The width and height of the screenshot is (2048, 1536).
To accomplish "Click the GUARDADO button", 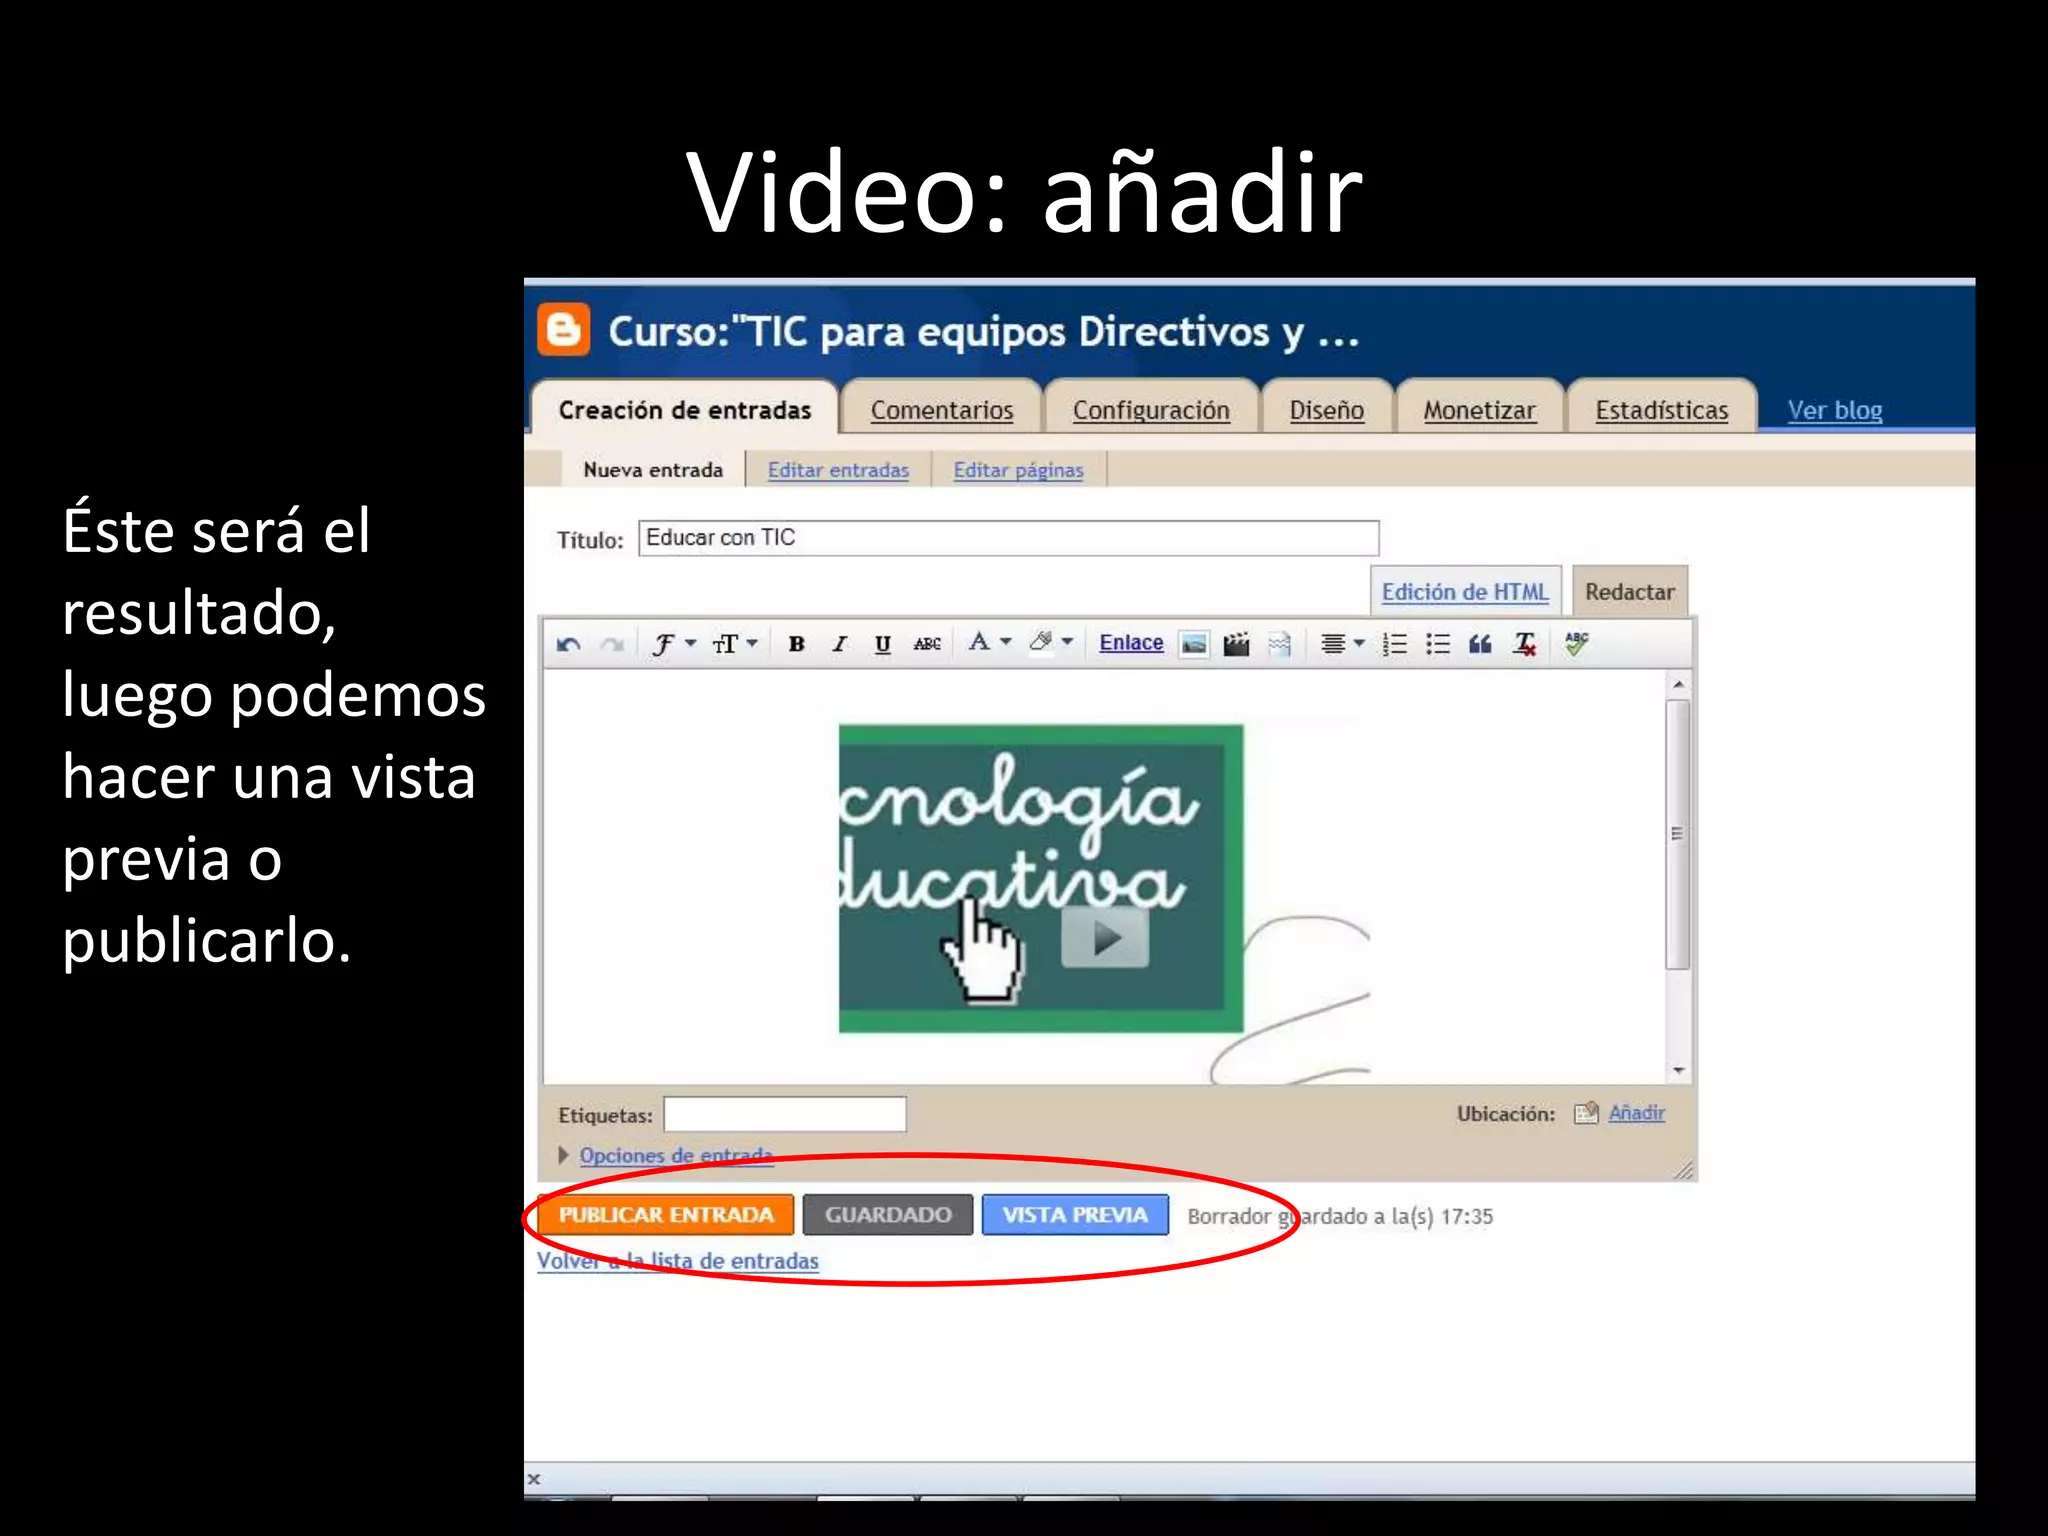I will point(888,1214).
